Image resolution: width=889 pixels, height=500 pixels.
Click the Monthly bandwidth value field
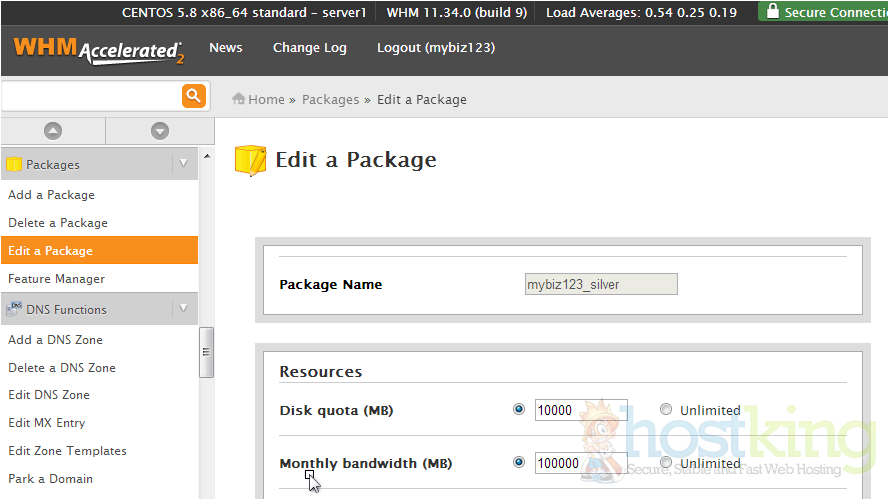pos(580,463)
